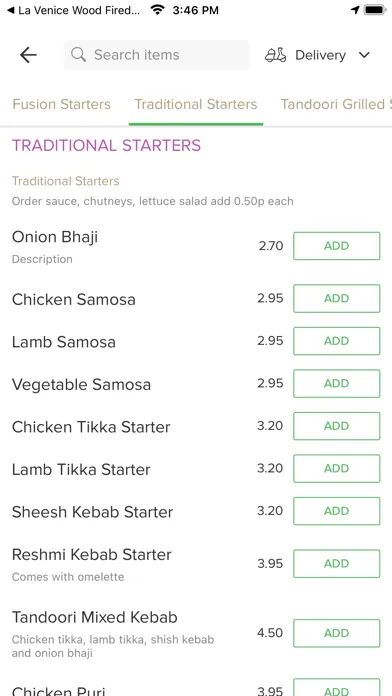The width and height of the screenshot is (392, 696).
Task: Select the Traditional Starters tab
Action: [196, 104]
